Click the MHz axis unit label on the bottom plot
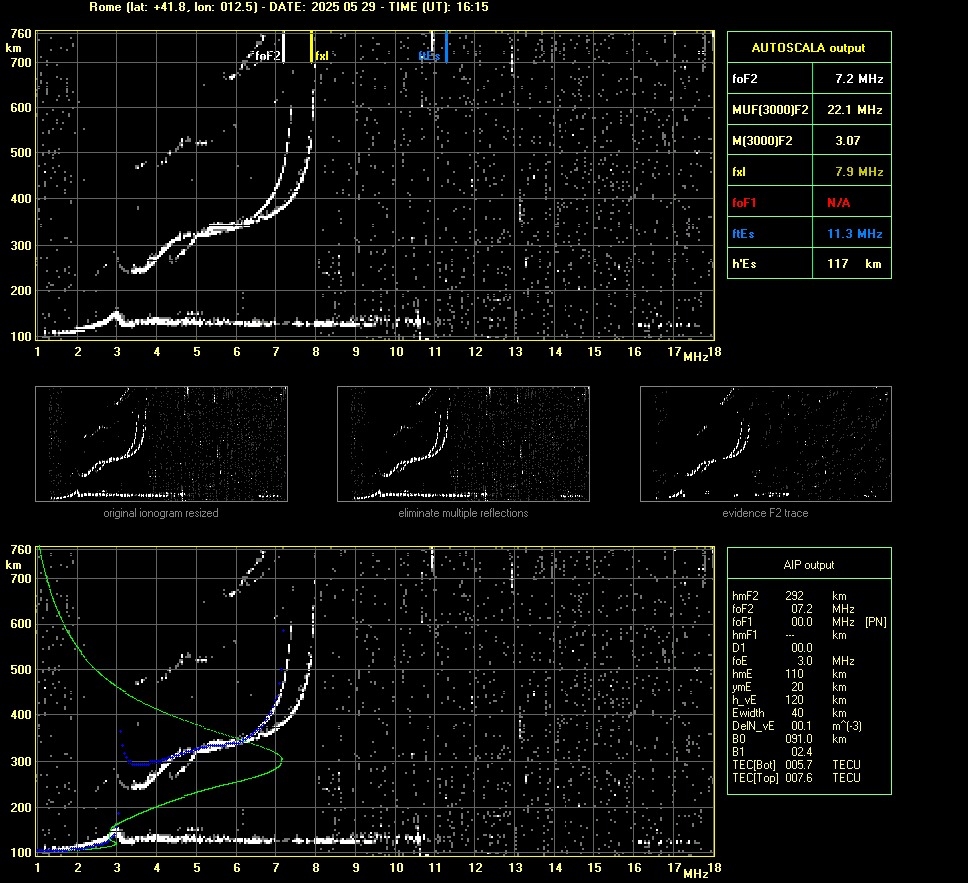 click(x=695, y=873)
